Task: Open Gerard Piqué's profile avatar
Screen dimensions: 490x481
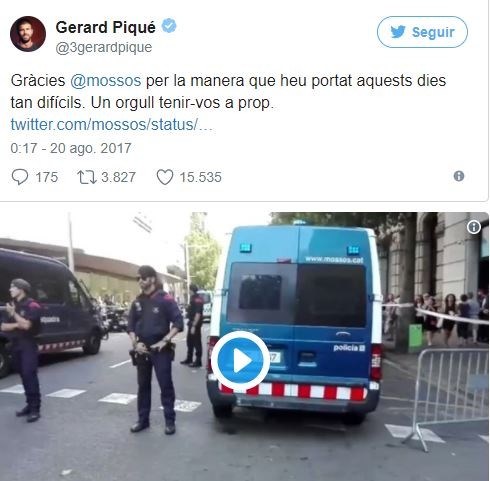Action: [28, 34]
